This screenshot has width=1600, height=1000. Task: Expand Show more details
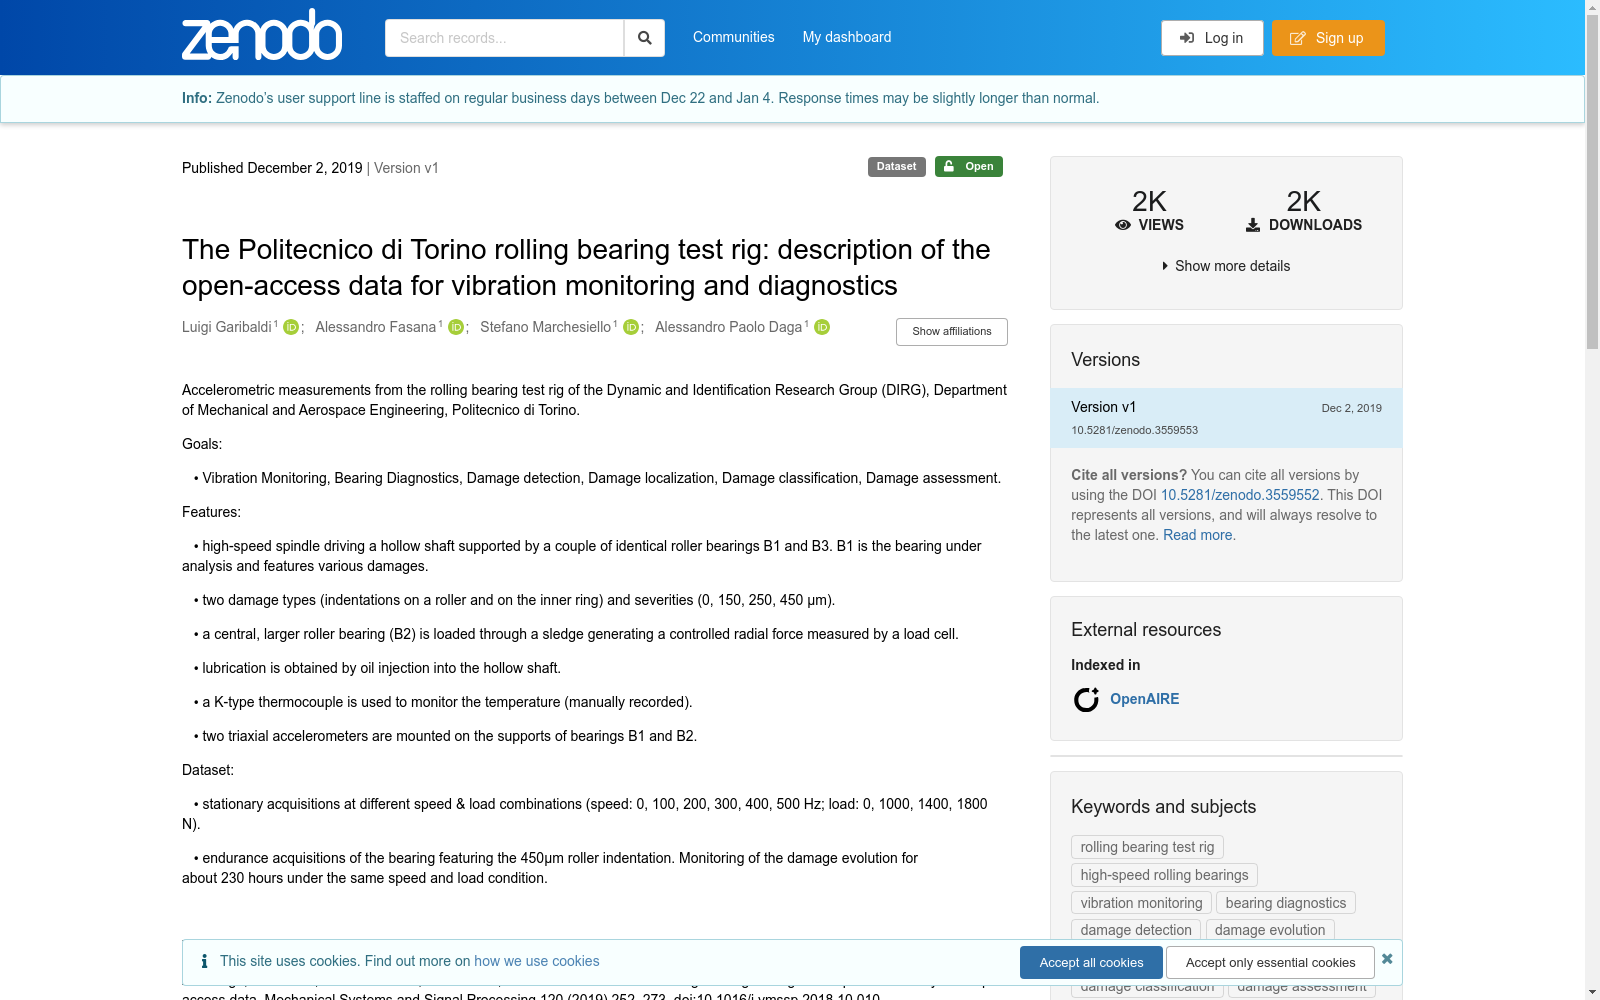pyautogui.click(x=1226, y=266)
